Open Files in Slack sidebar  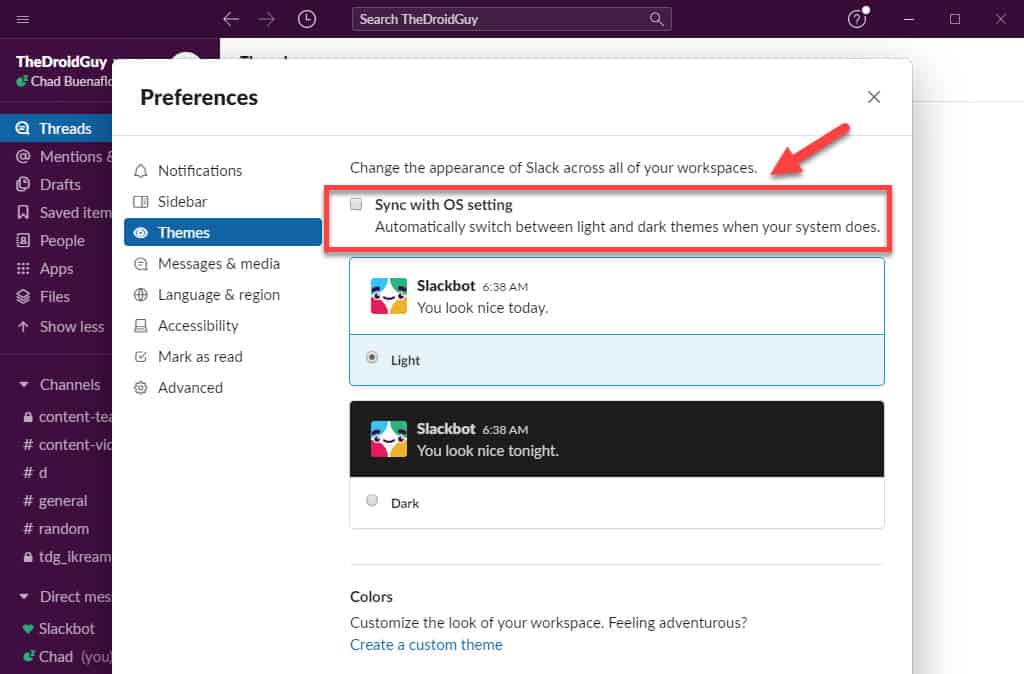56,297
